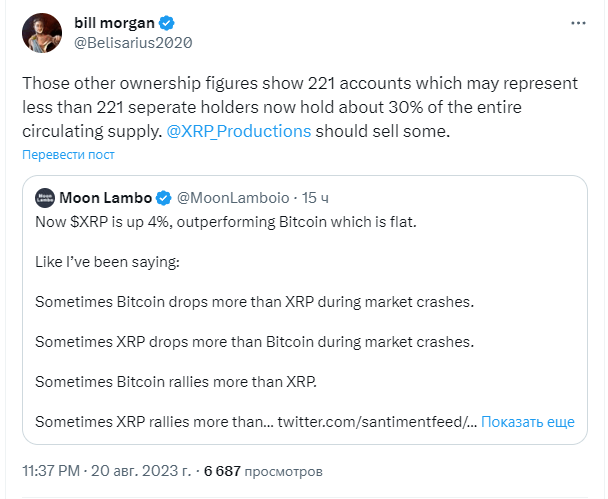The width and height of the screenshot is (608, 499).
Task: Click the 15 ч timestamp
Action: click(315, 198)
